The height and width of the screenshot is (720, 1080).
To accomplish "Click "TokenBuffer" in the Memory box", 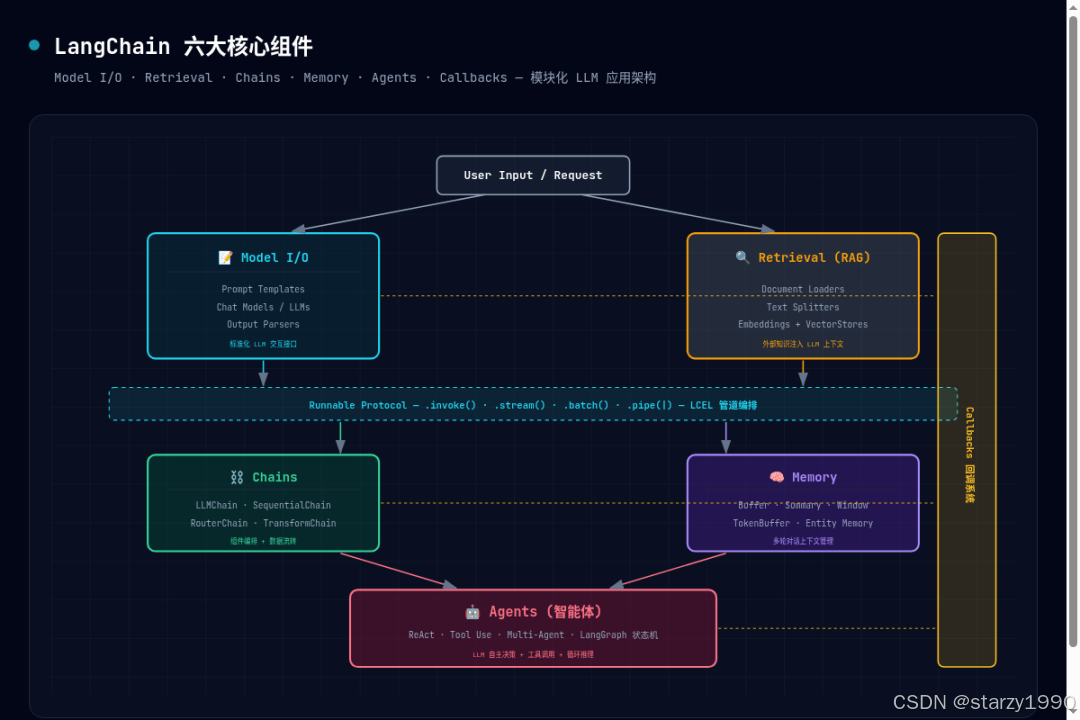I will click(x=761, y=523).
